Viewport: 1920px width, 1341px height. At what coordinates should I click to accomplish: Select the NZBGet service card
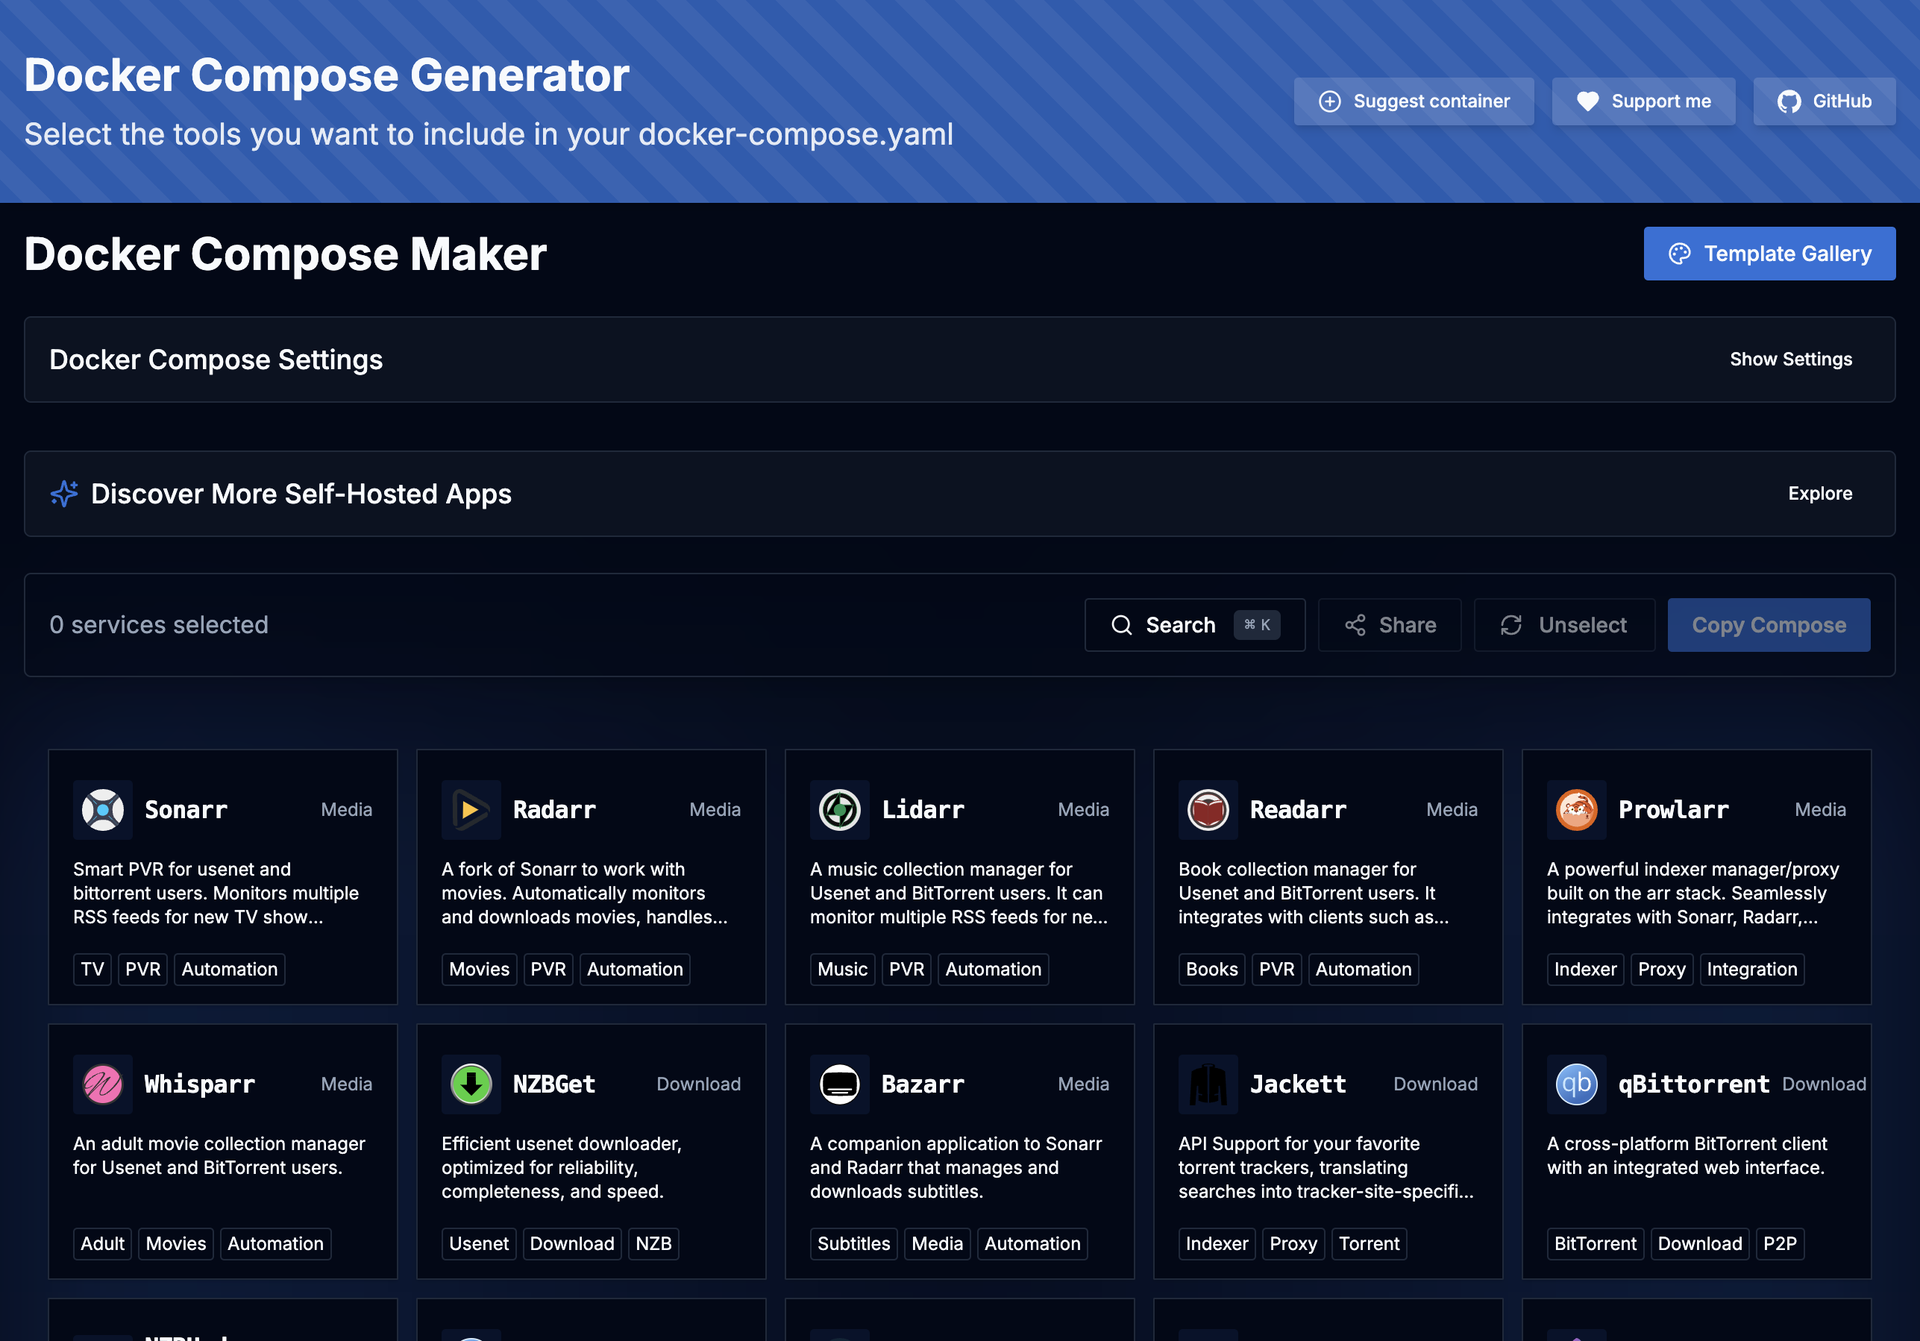tap(591, 1151)
